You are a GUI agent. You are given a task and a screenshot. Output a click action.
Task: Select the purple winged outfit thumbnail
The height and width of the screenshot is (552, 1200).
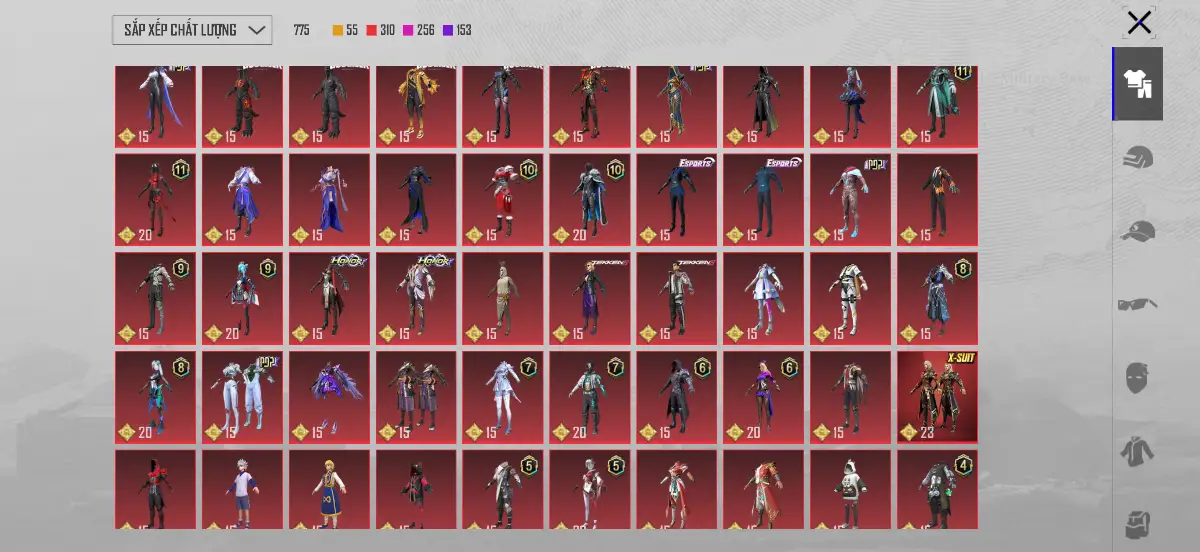pyautogui.click(x=329, y=396)
